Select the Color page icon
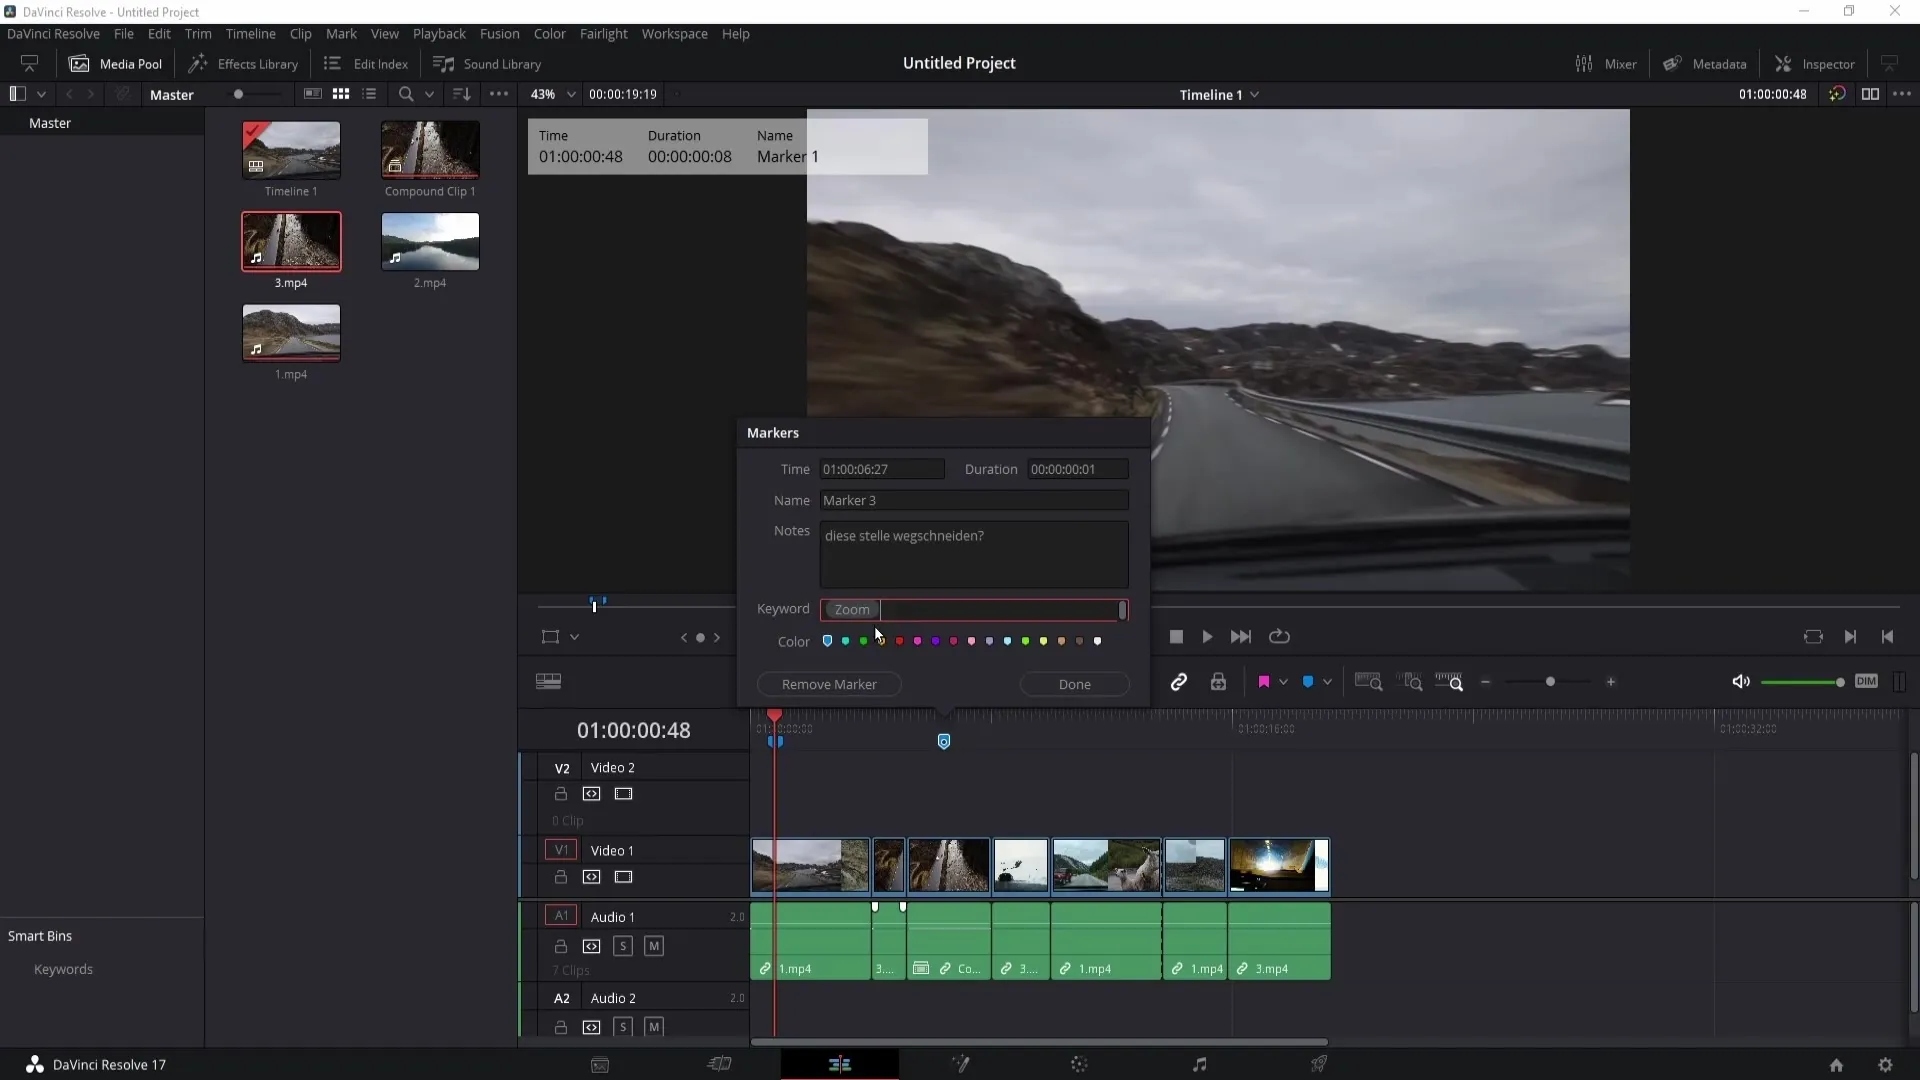Image resolution: width=1920 pixels, height=1080 pixels. 1081,1064
